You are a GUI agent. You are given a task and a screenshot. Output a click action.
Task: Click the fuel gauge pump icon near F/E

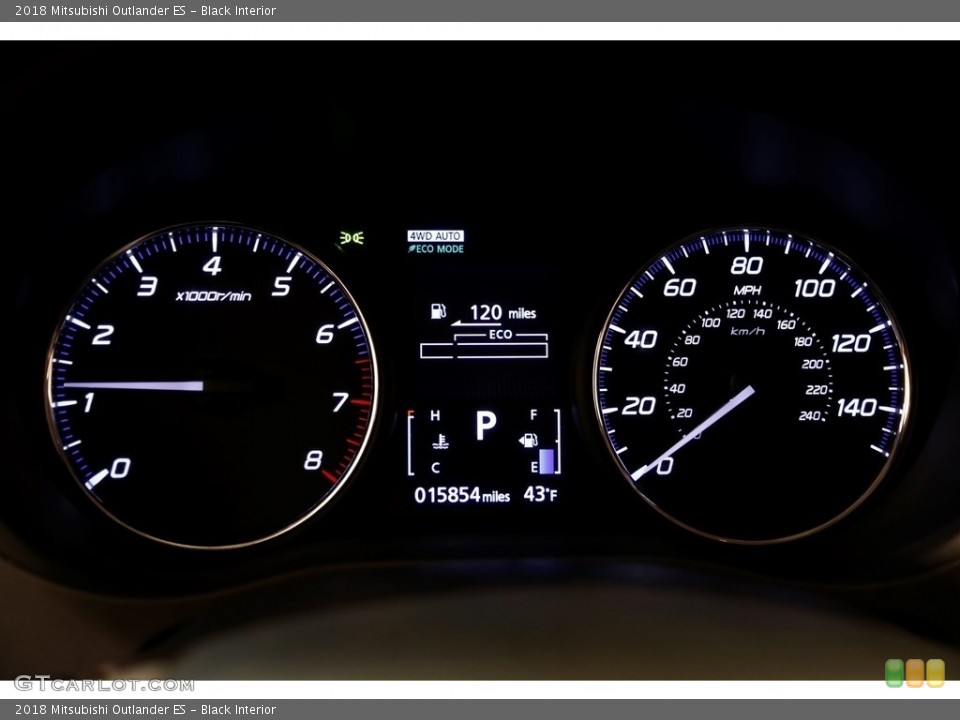528,440
